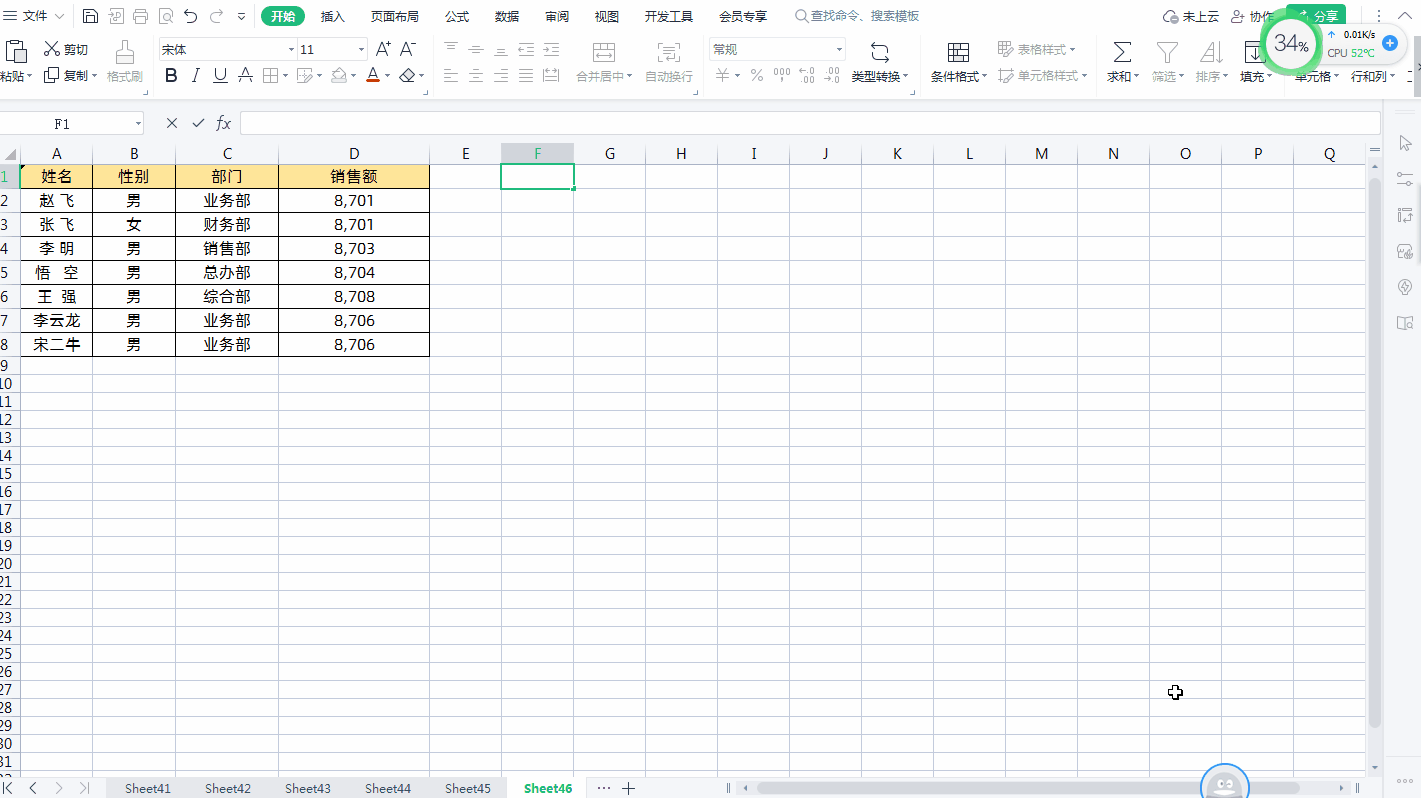Switch to the 插入 ribbon tab
This screenshot has width=1421, height=798.
(333, 17)
